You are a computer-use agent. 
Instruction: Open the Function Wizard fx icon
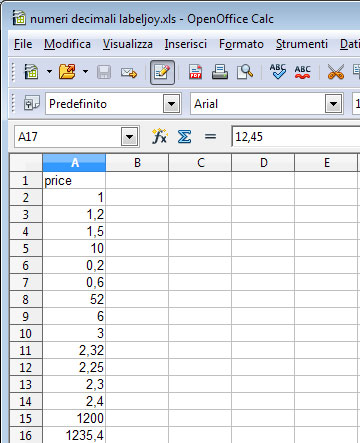point(159,136)
